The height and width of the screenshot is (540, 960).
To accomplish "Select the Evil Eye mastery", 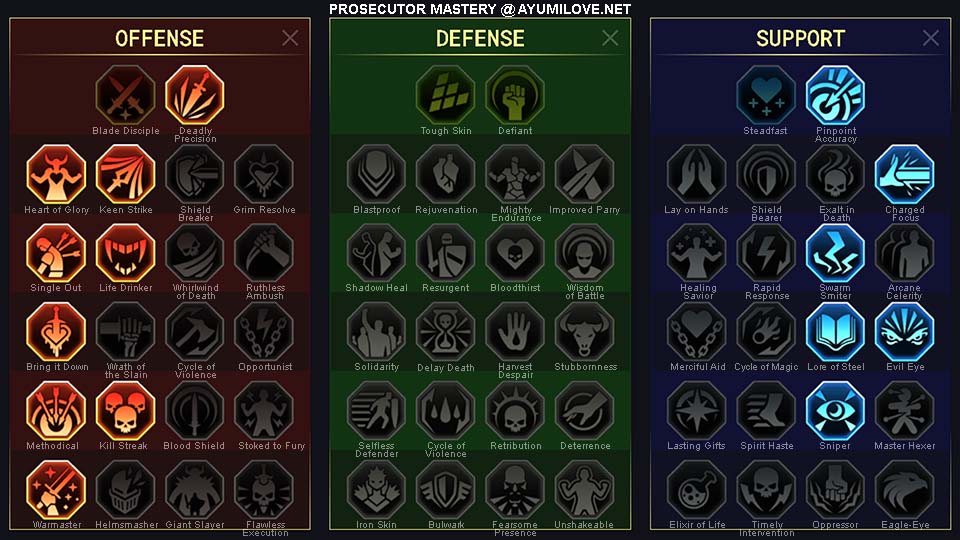I will (904, 332).
